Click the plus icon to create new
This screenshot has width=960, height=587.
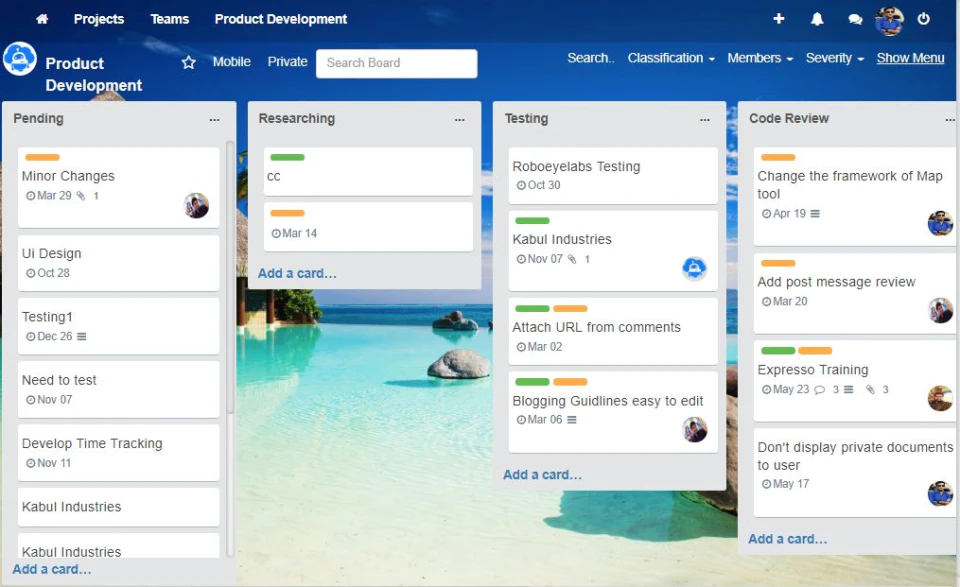tap(779, 19)
